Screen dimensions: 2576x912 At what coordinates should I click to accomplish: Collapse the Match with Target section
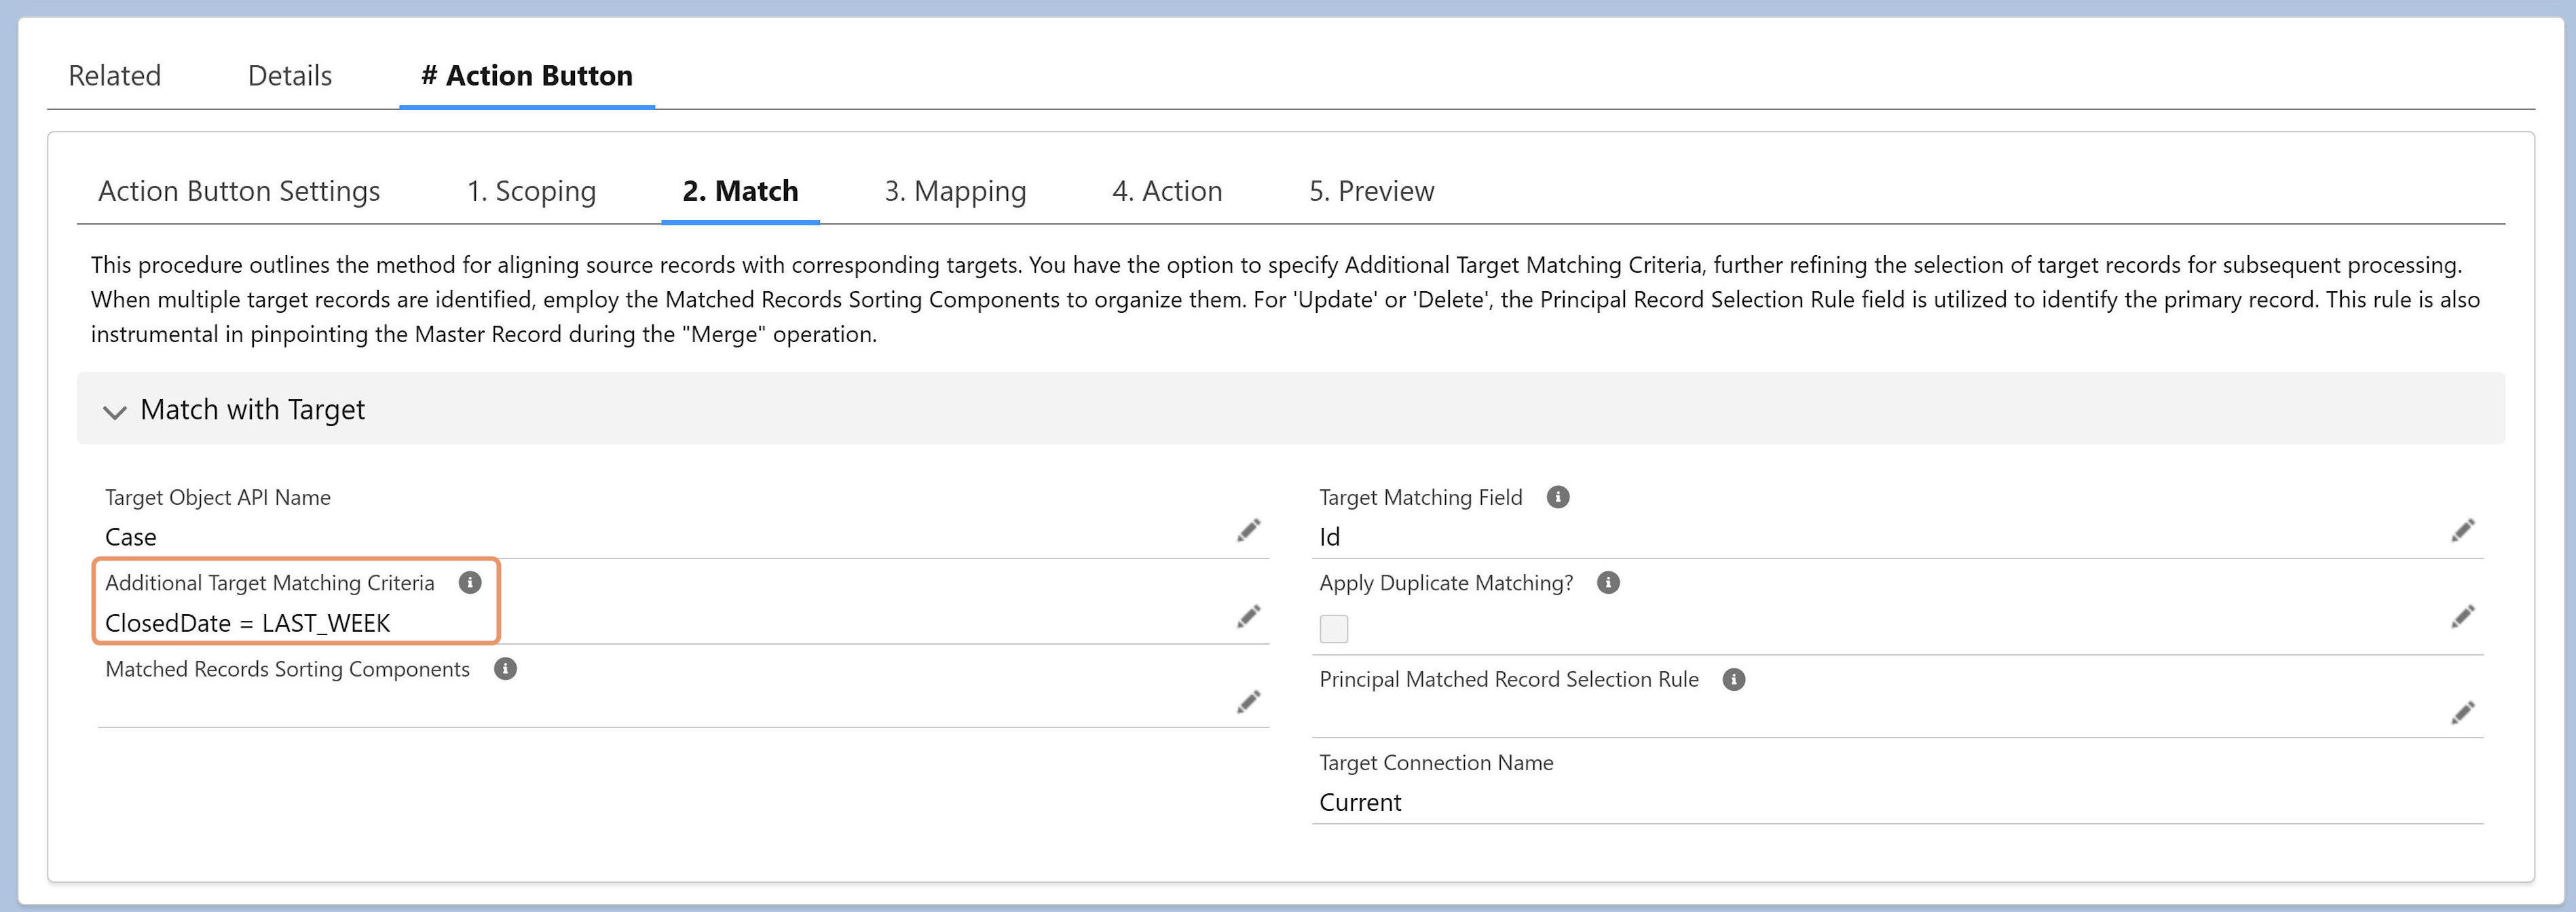[115, 411]
